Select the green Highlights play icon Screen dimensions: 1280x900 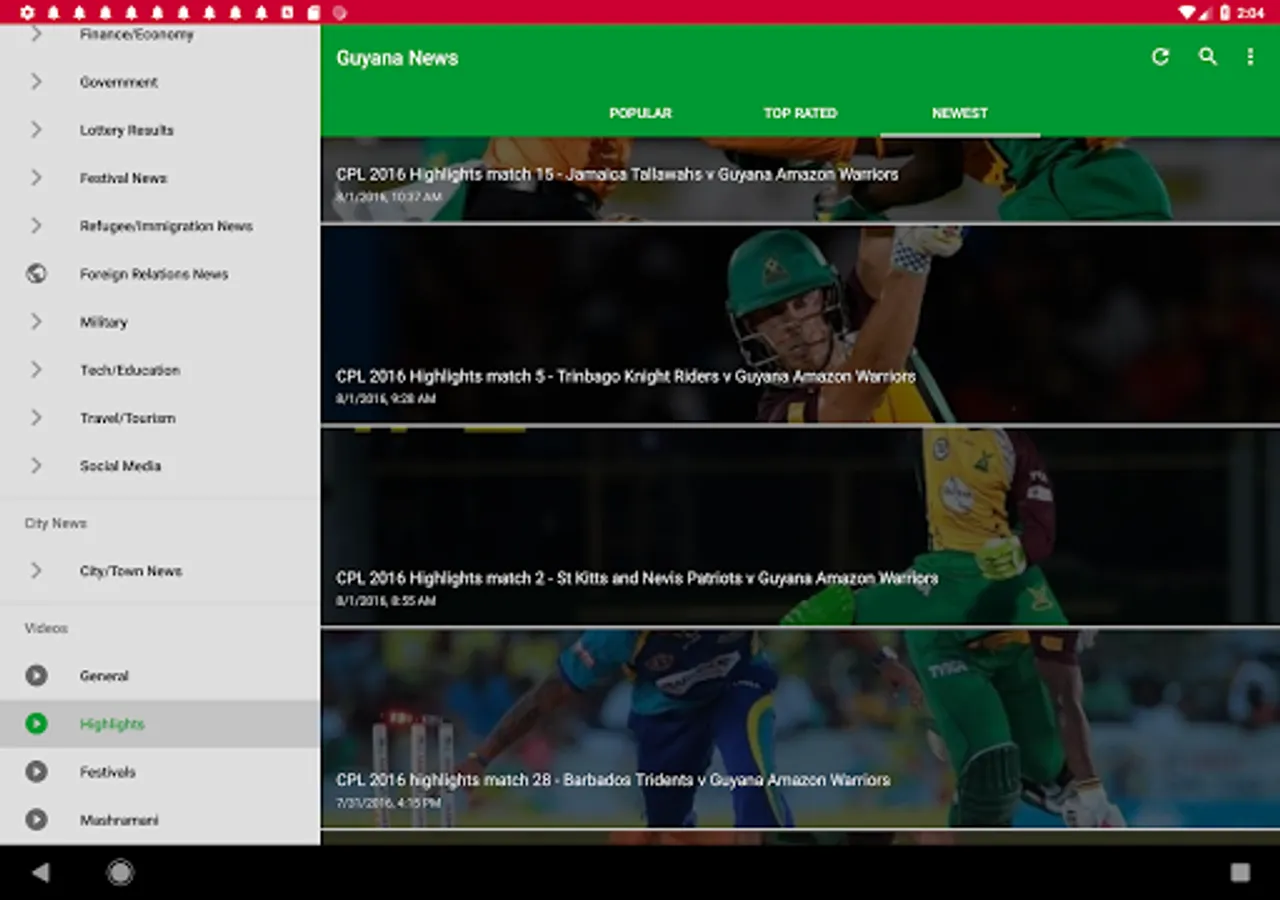point(36,723)
